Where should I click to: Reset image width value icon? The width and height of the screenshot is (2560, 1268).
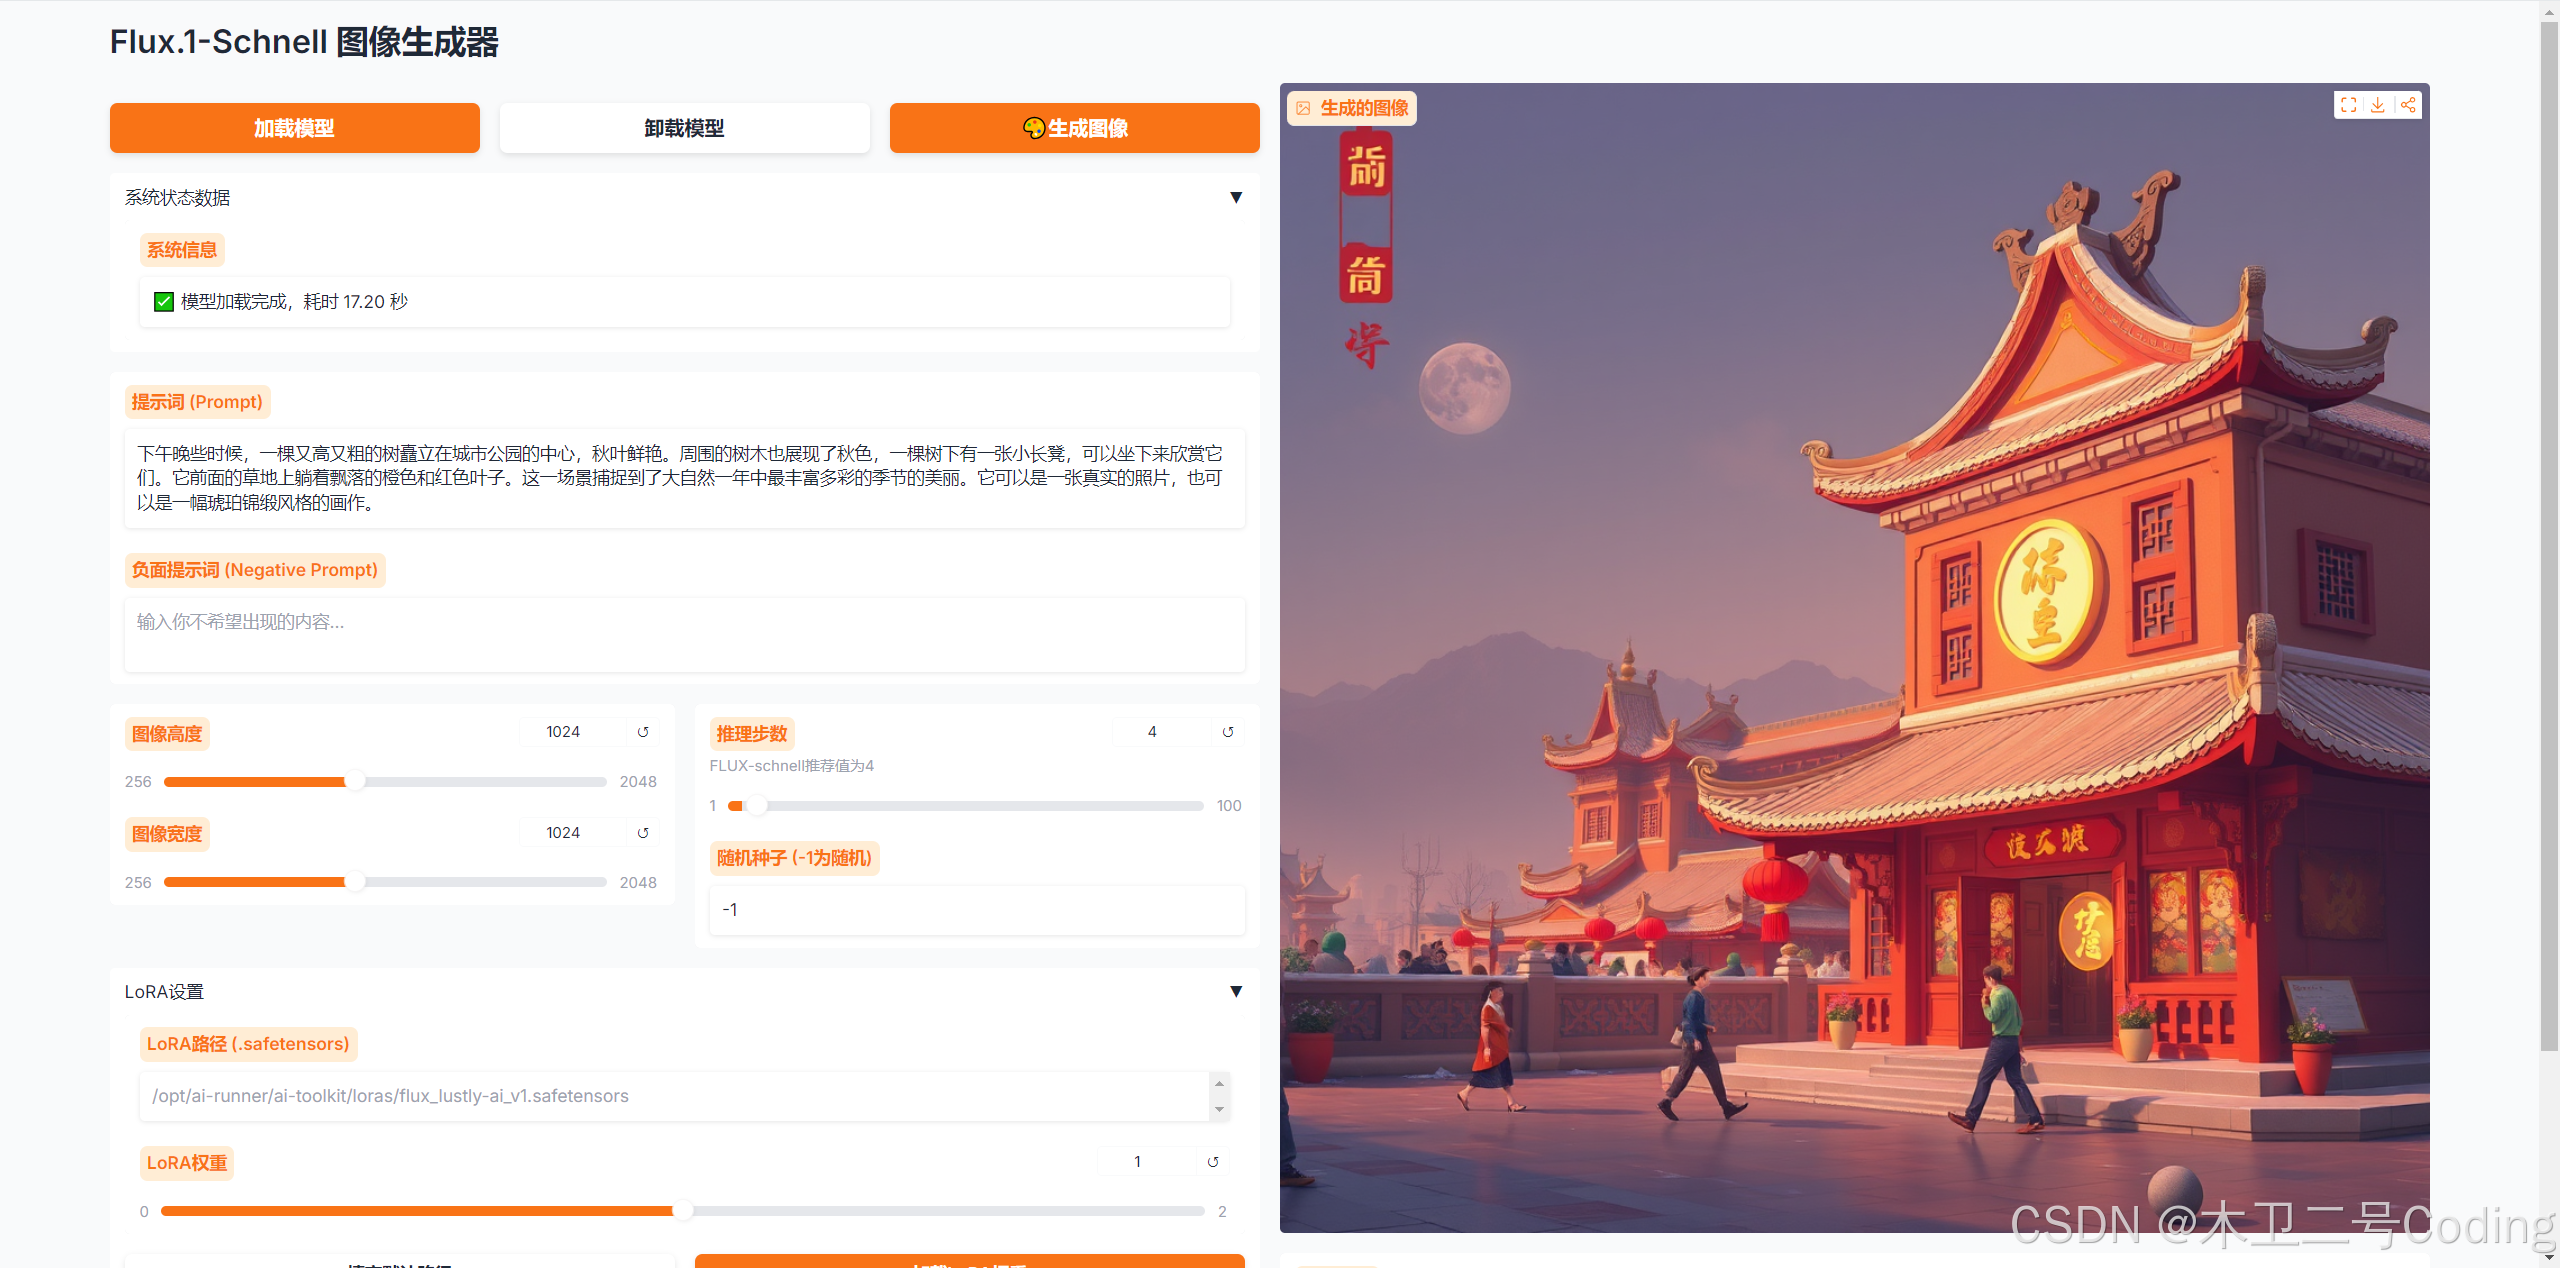pos(643,833)
